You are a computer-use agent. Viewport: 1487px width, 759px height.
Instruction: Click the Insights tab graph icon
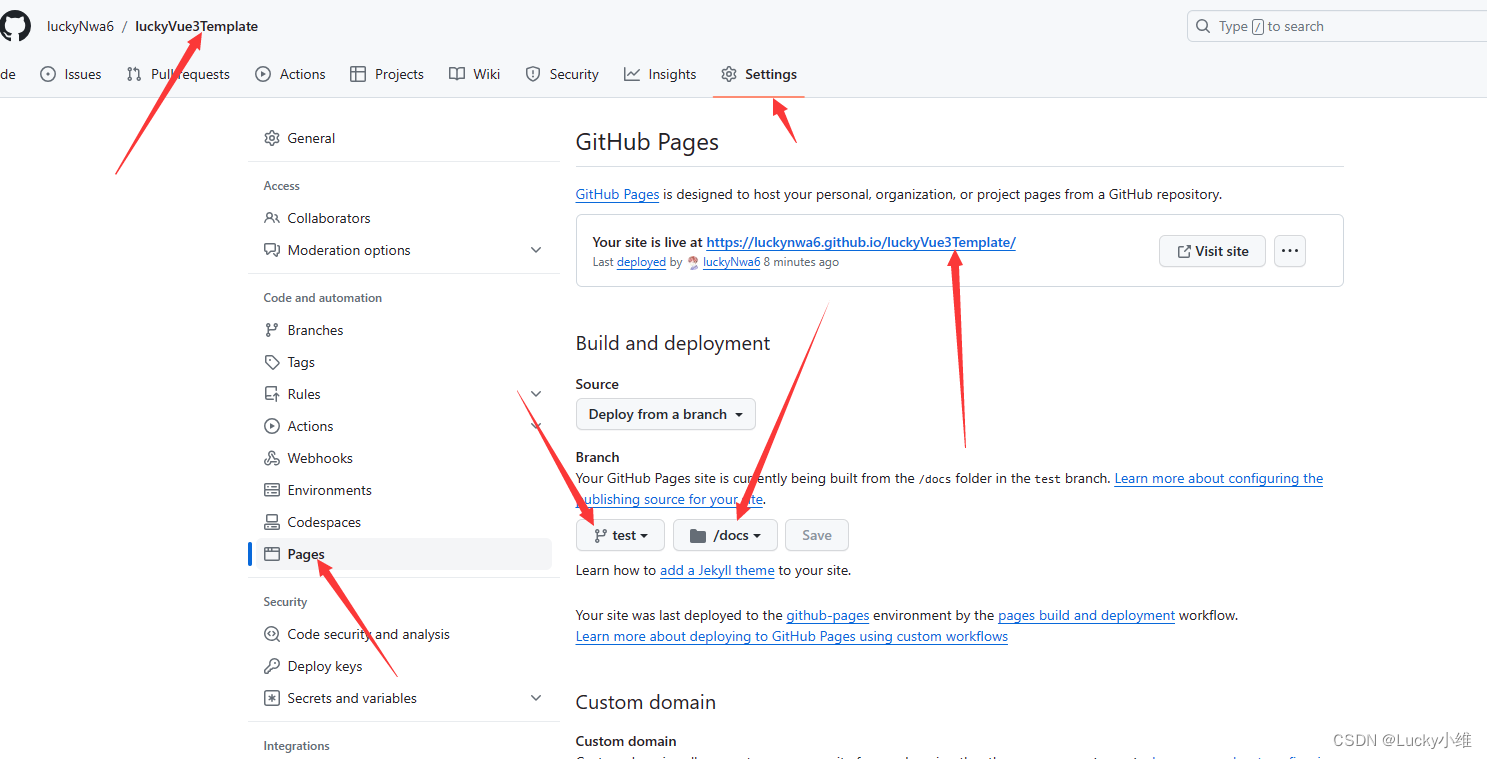coord(632,74)
